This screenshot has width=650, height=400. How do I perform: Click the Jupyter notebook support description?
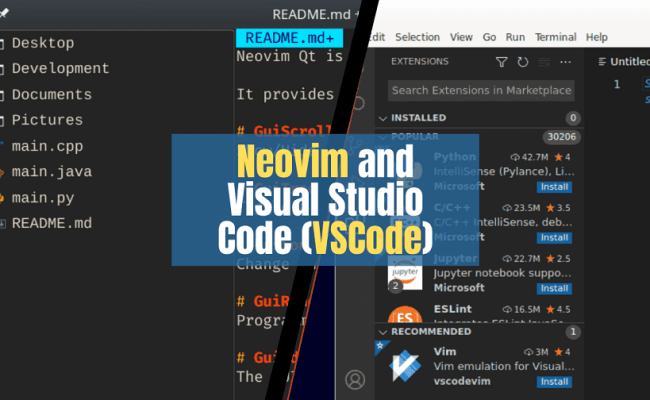click(x=502, y=273)
